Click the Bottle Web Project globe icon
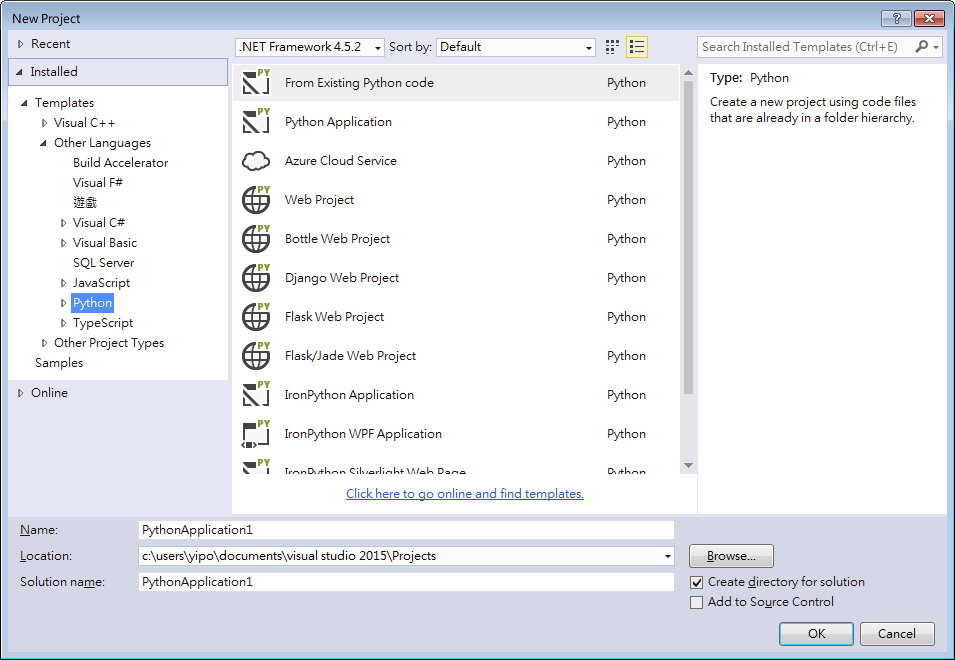This screenshot has width=955, height=660. click(256, 238)
